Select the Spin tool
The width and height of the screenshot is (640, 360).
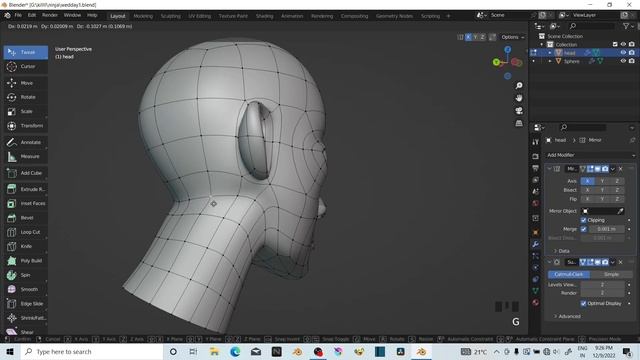[x=26, y=275]
